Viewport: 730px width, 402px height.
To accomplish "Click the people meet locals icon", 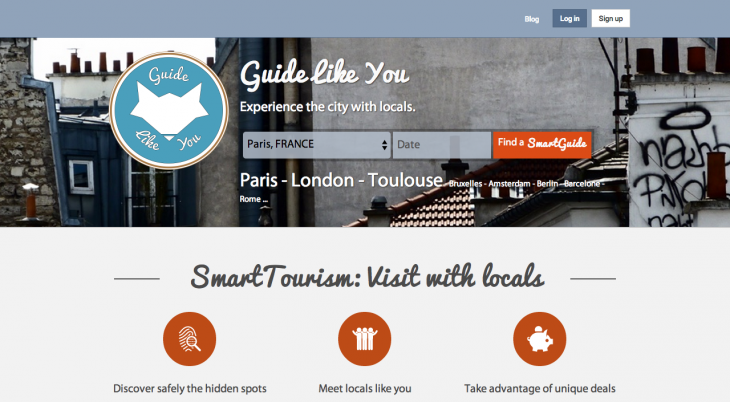I will point(365,339).
